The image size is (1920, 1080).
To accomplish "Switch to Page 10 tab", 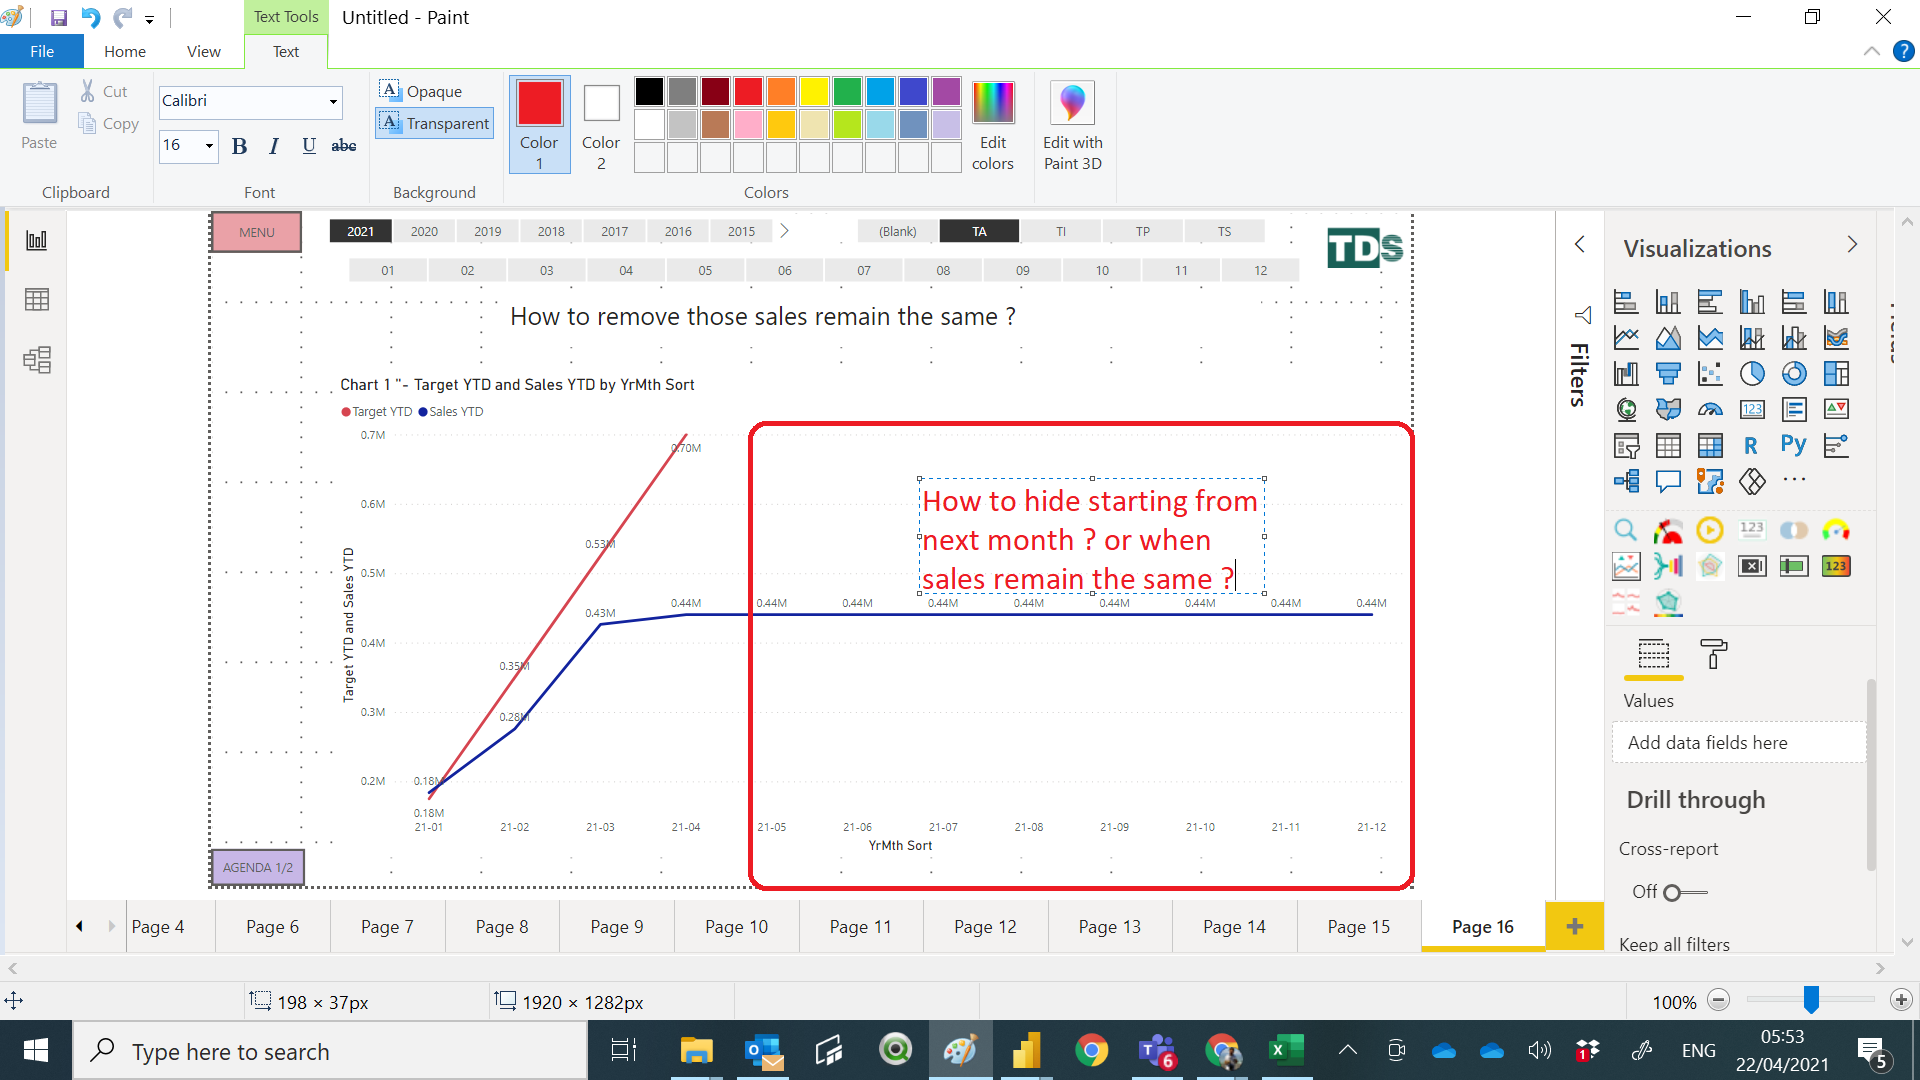I will click(736, 926).
